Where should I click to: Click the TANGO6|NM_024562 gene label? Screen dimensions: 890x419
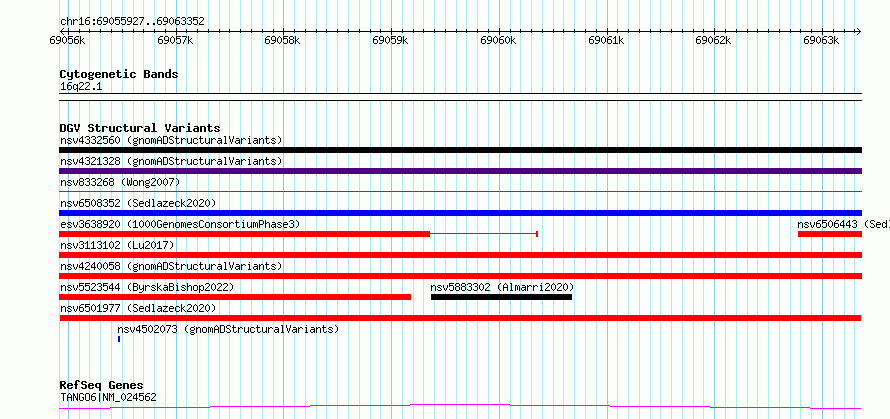pyautogui.click(x=108, y=397)
